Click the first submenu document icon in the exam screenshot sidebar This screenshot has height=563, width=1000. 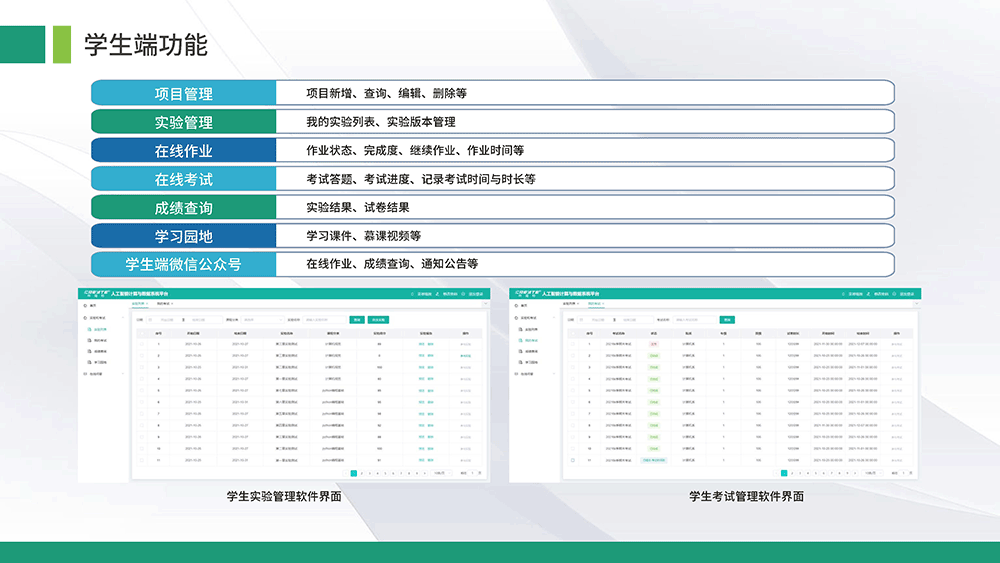(x=520, y=330)
